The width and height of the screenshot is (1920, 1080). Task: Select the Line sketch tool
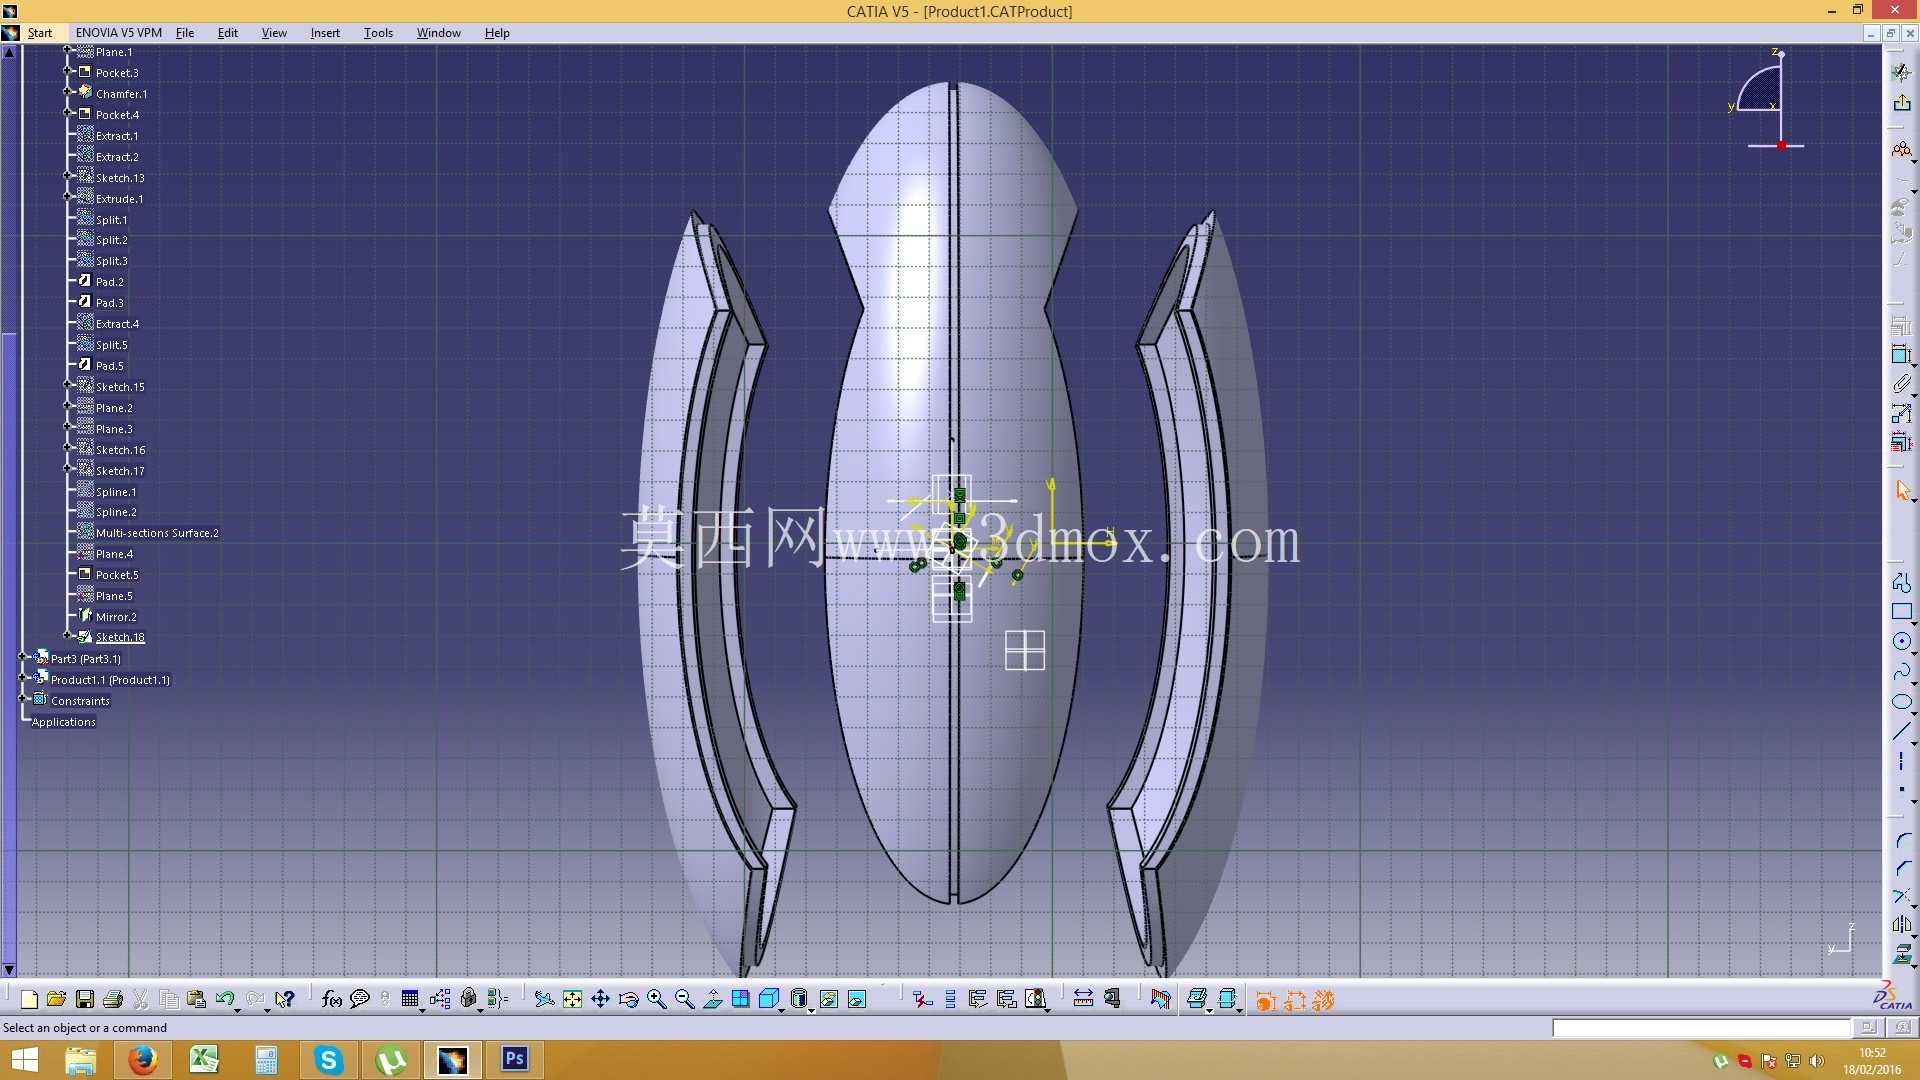click(1902, 732)
